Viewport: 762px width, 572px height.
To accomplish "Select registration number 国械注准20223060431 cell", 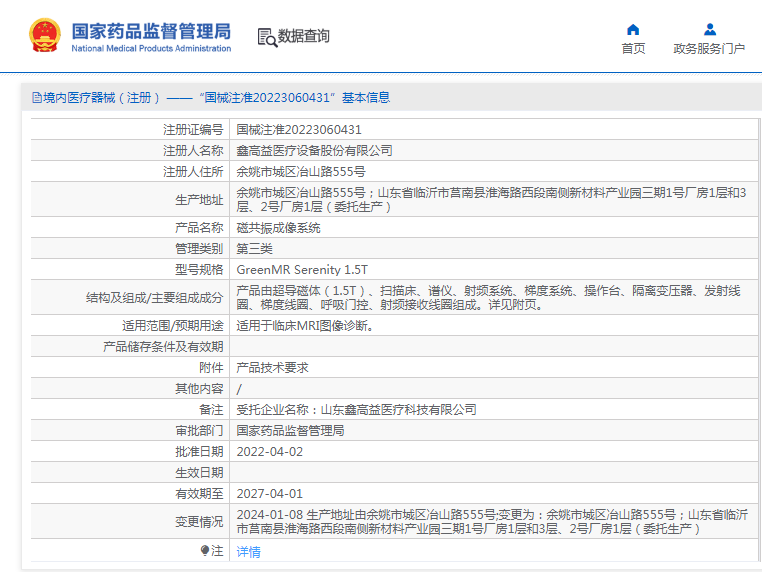I will 299,130.
